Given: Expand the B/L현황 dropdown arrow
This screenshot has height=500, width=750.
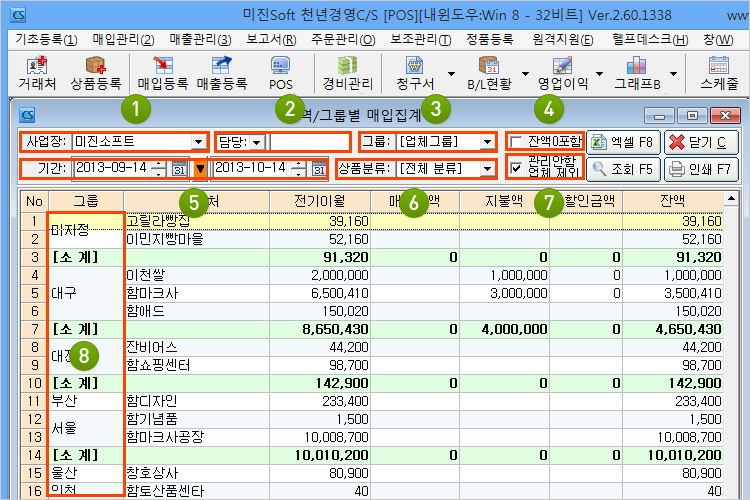Looking at the screenshot, I should [x=525, y=74].
